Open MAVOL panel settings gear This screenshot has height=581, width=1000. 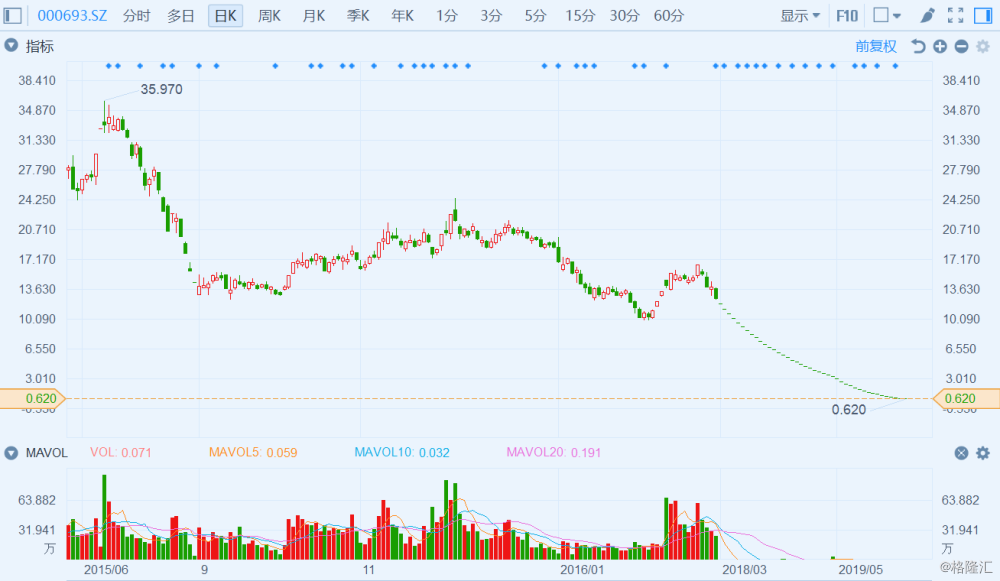983,453
